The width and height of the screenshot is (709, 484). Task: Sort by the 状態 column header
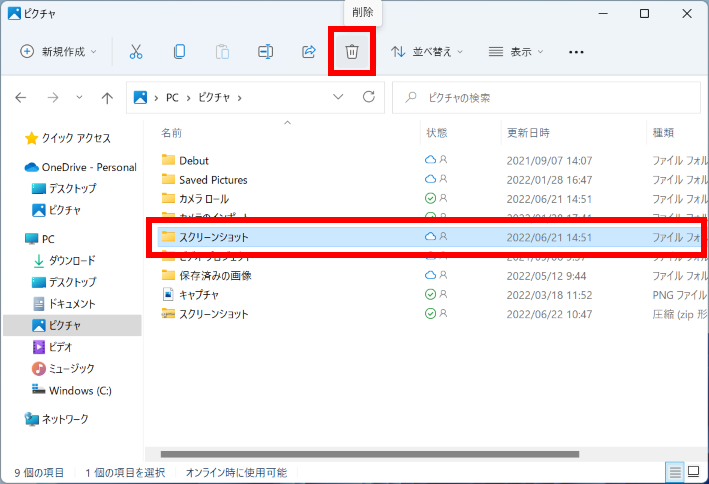[436, 133]
